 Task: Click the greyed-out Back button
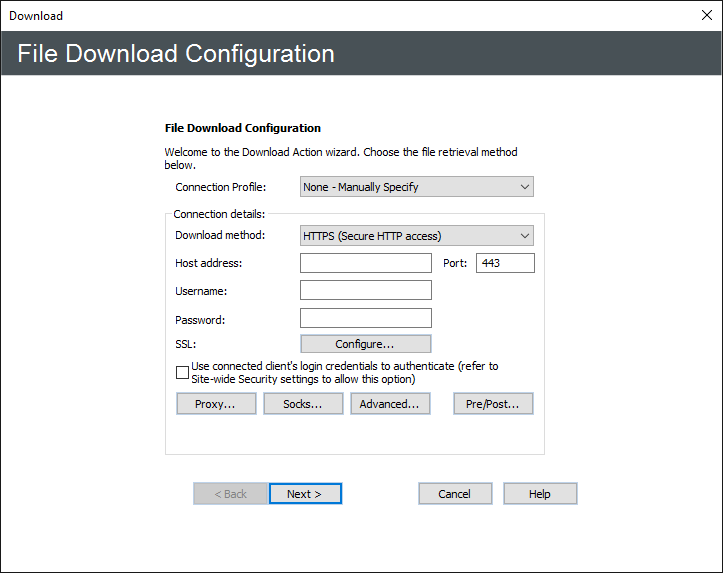pyautogui.click(x=230, y=494)
